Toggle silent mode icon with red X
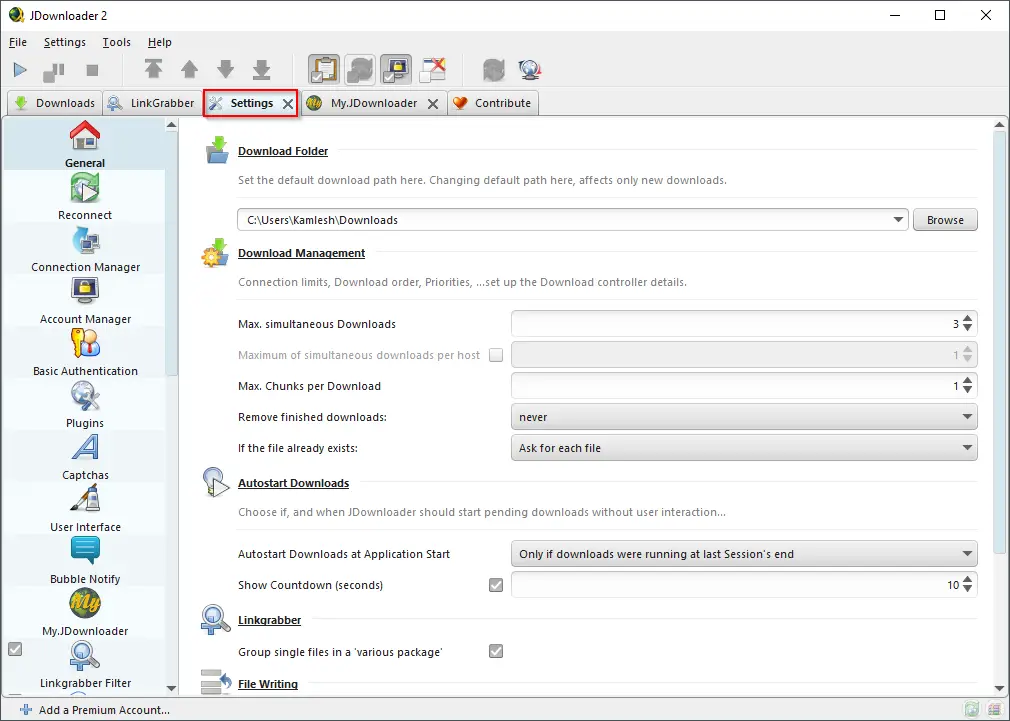1010x721 pixels. [432, 70]
